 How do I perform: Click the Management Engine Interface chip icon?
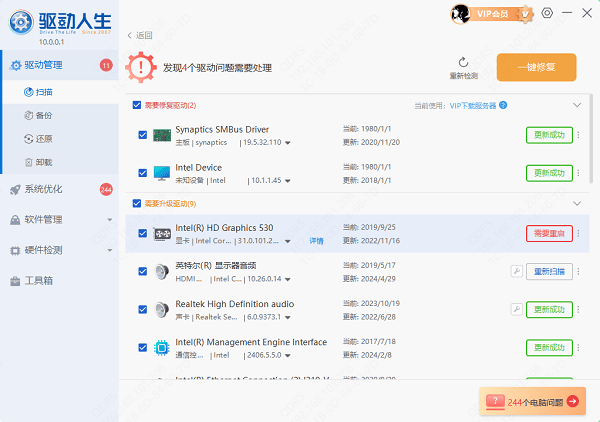(x=162, y=348)
